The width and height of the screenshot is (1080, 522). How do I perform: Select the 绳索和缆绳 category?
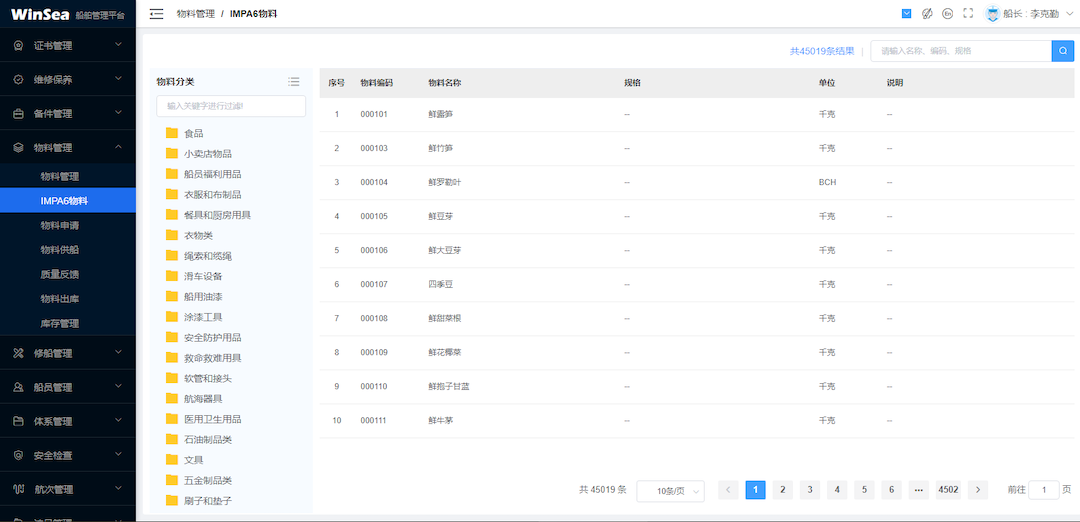(207, 255)
